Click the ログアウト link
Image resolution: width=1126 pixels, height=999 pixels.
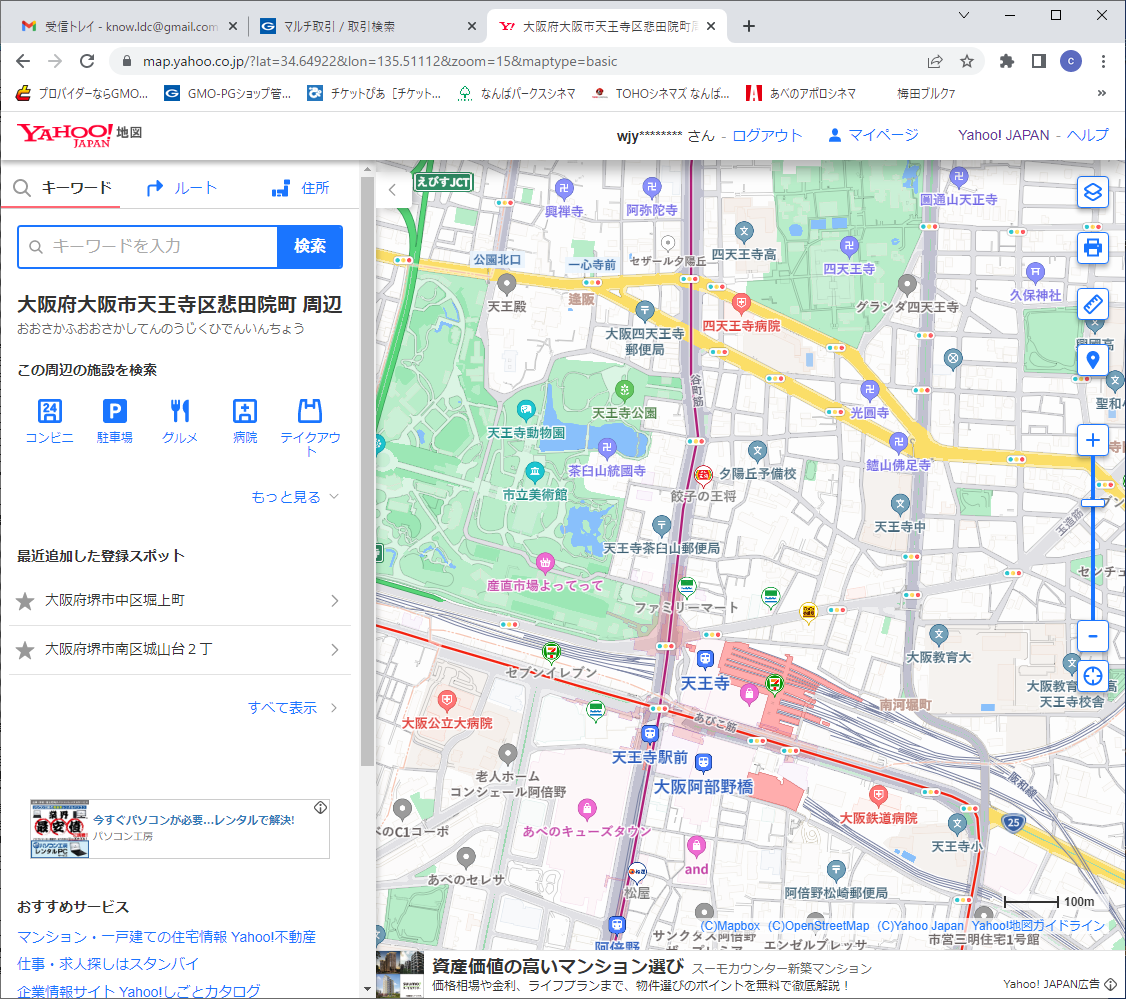coord(767,135)
